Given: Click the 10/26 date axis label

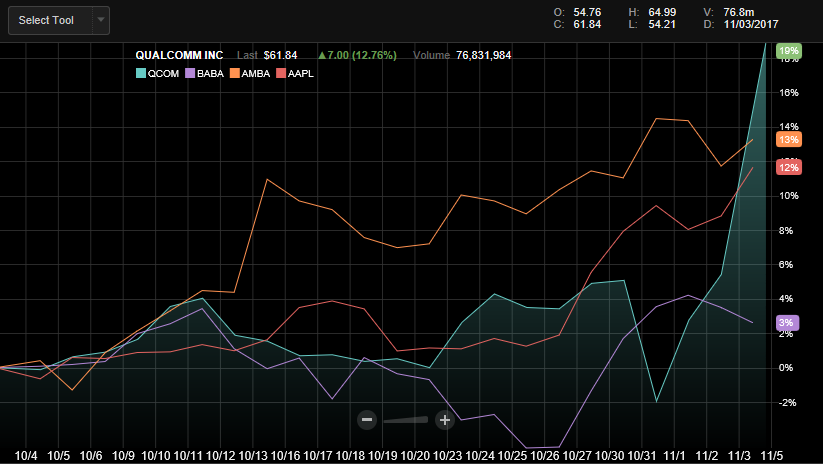Looking at the screenshot, I should [545, 456].
